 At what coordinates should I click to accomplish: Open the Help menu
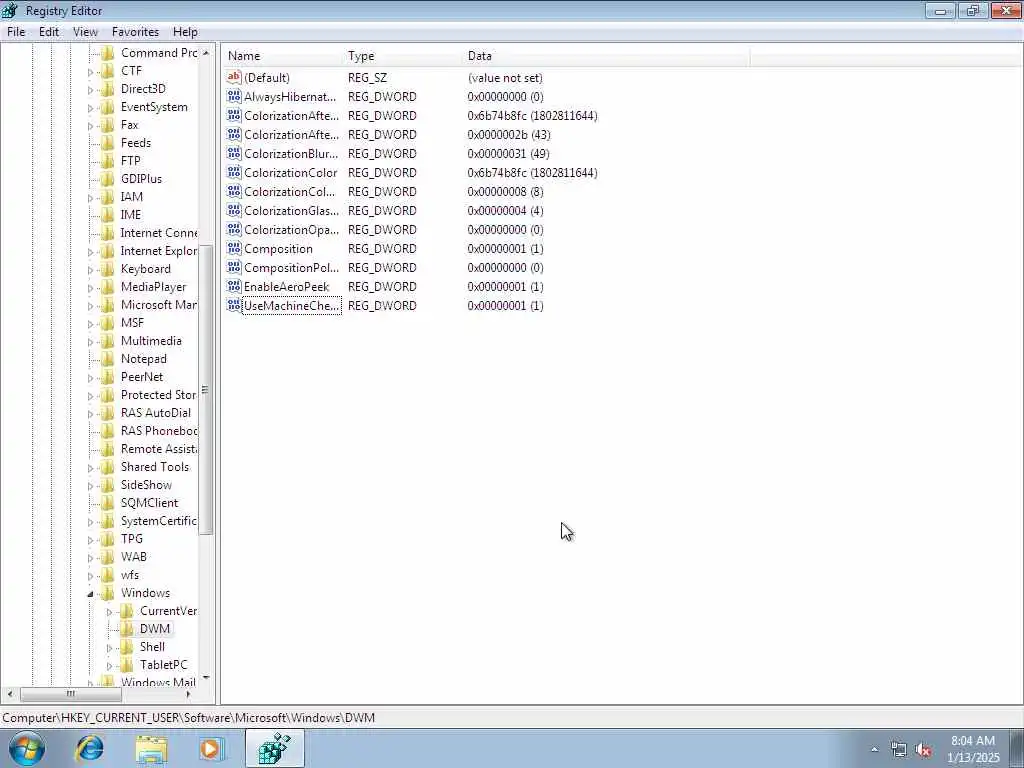coord(185,32)
